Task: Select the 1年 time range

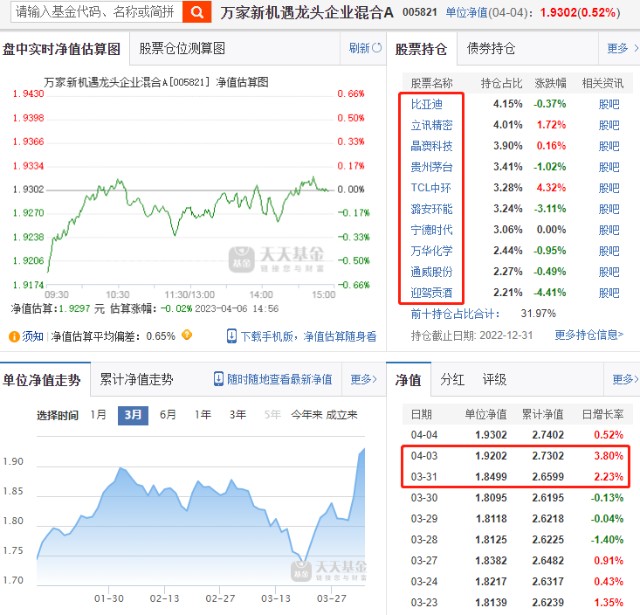Action: coord(202,415)
